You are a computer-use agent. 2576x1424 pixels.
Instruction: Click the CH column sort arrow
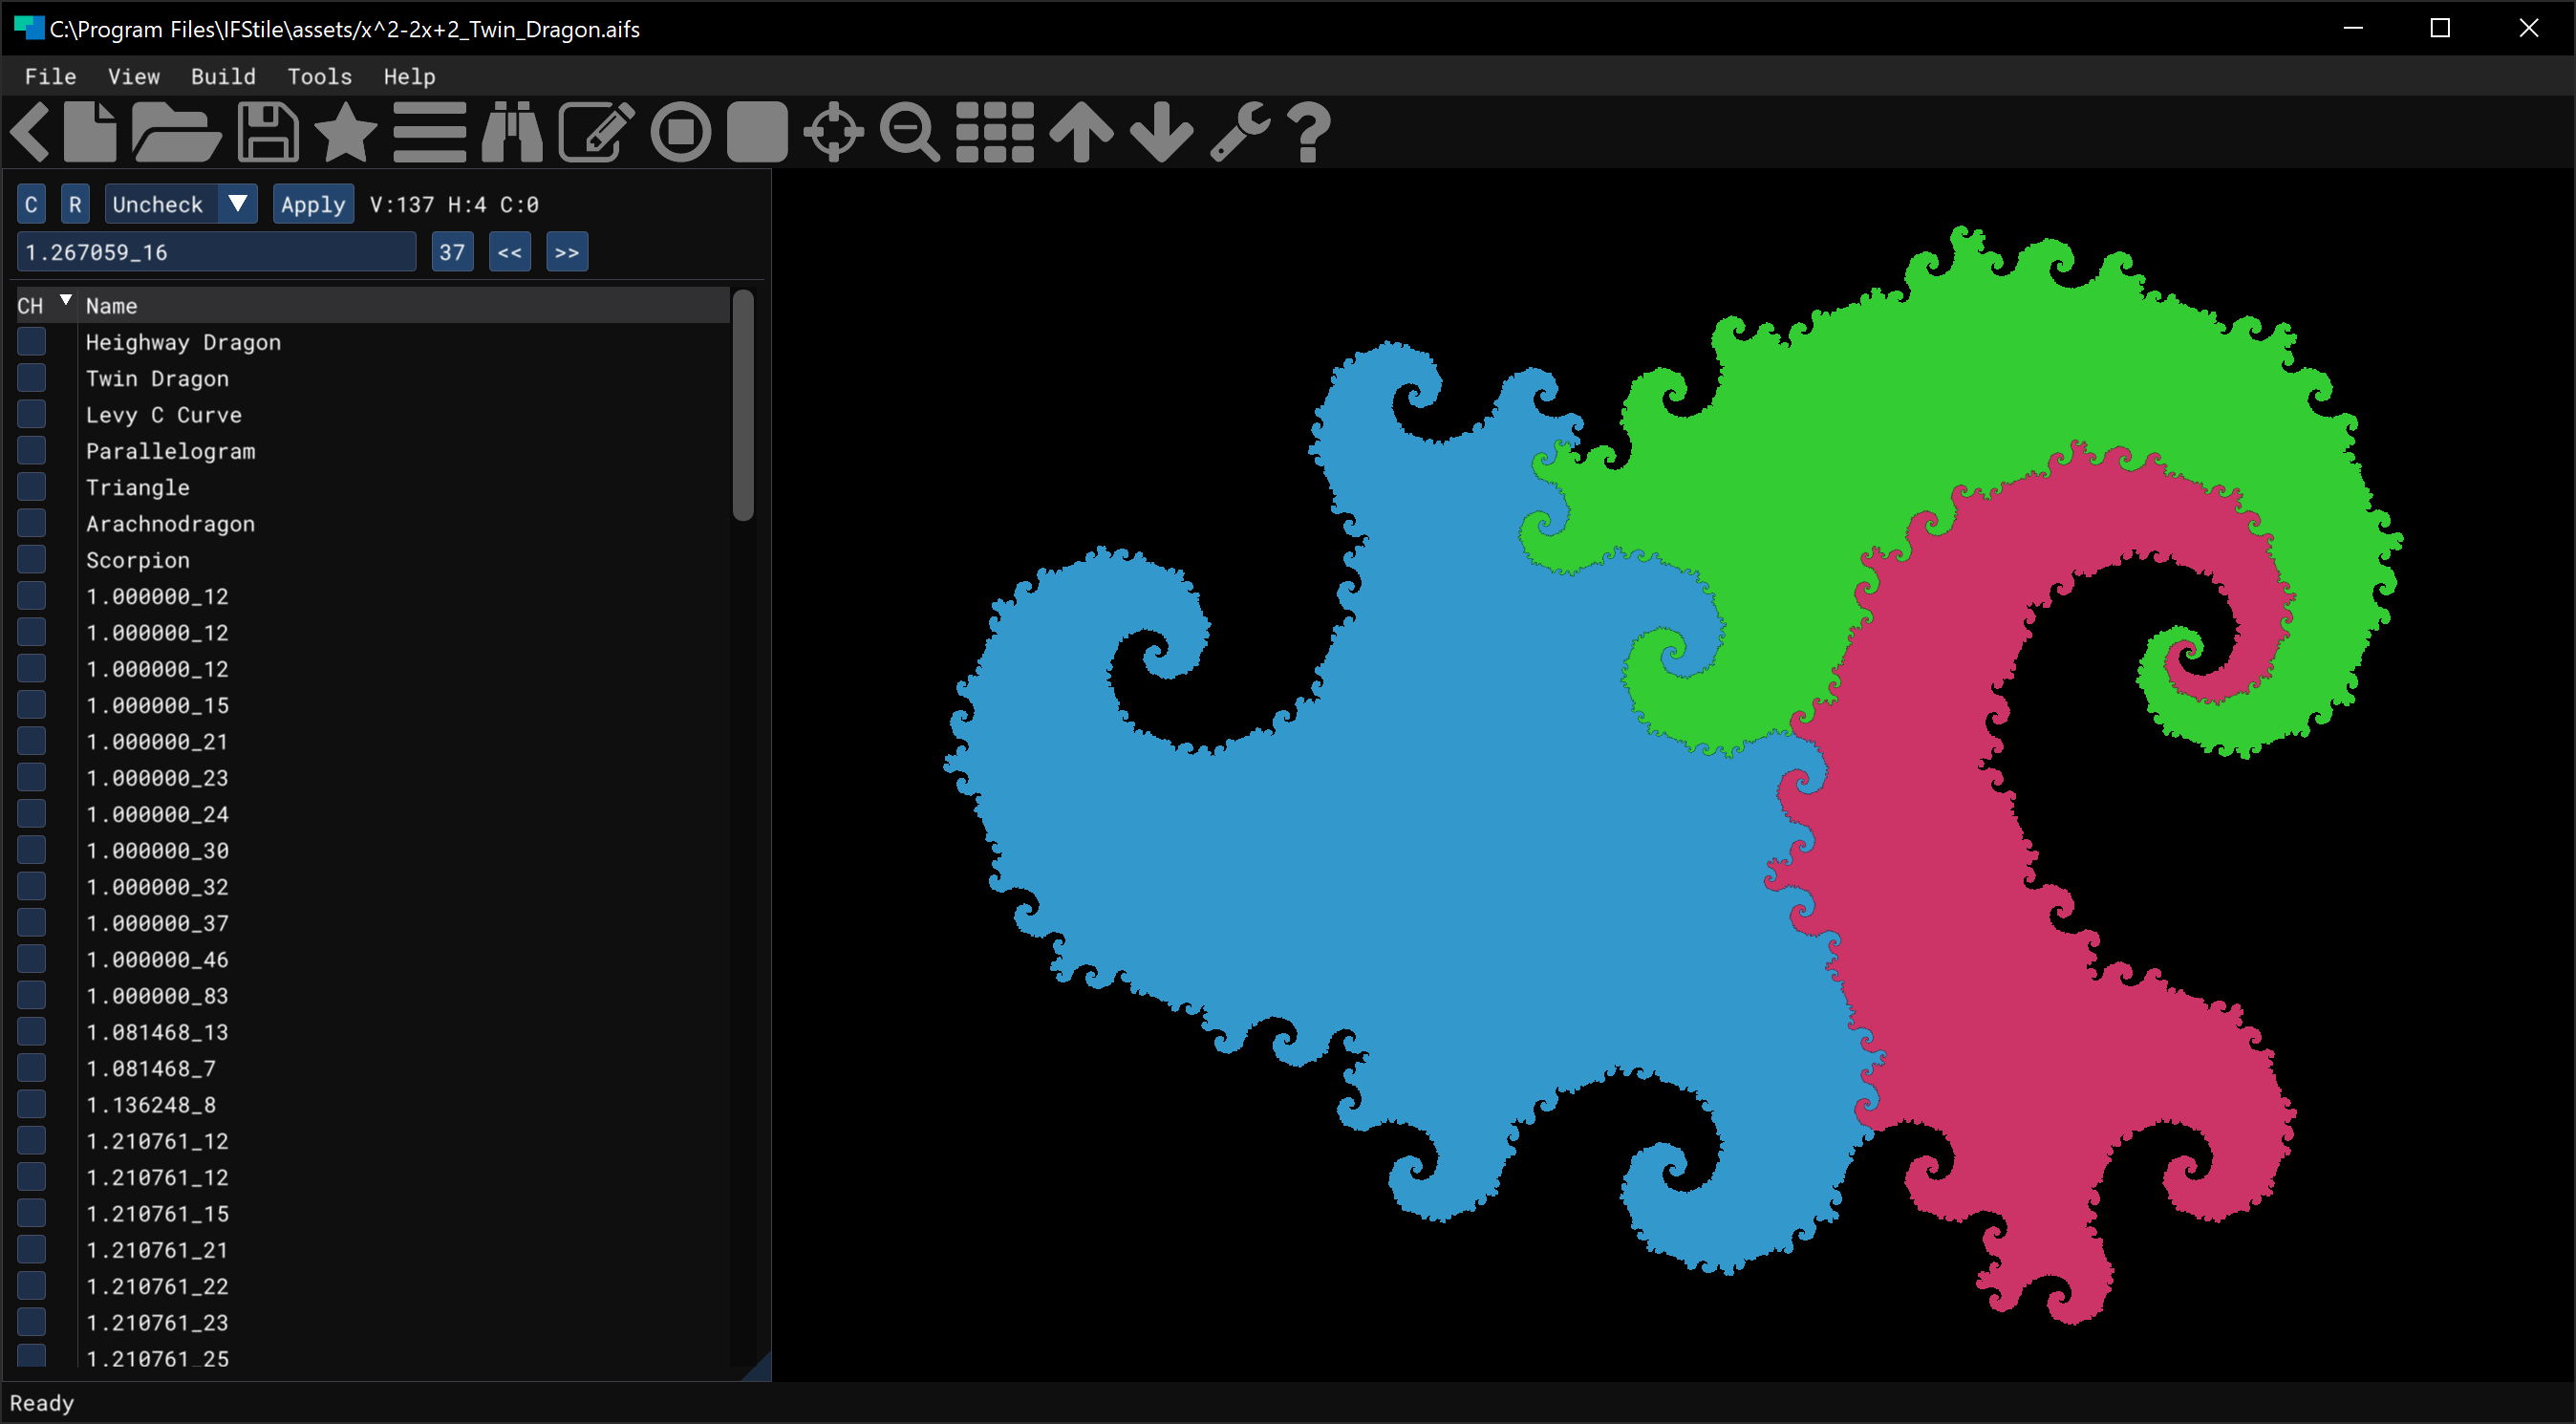click(66, 300)
